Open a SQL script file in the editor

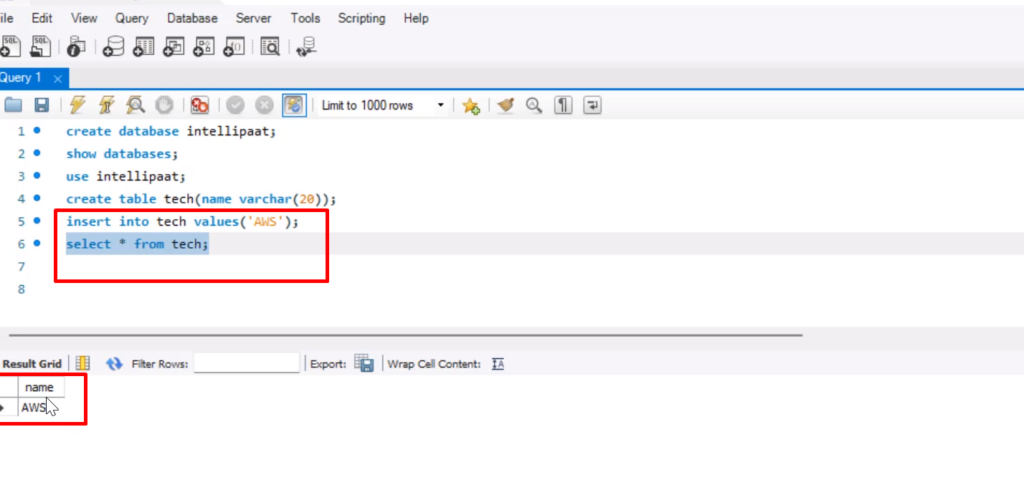13,105
